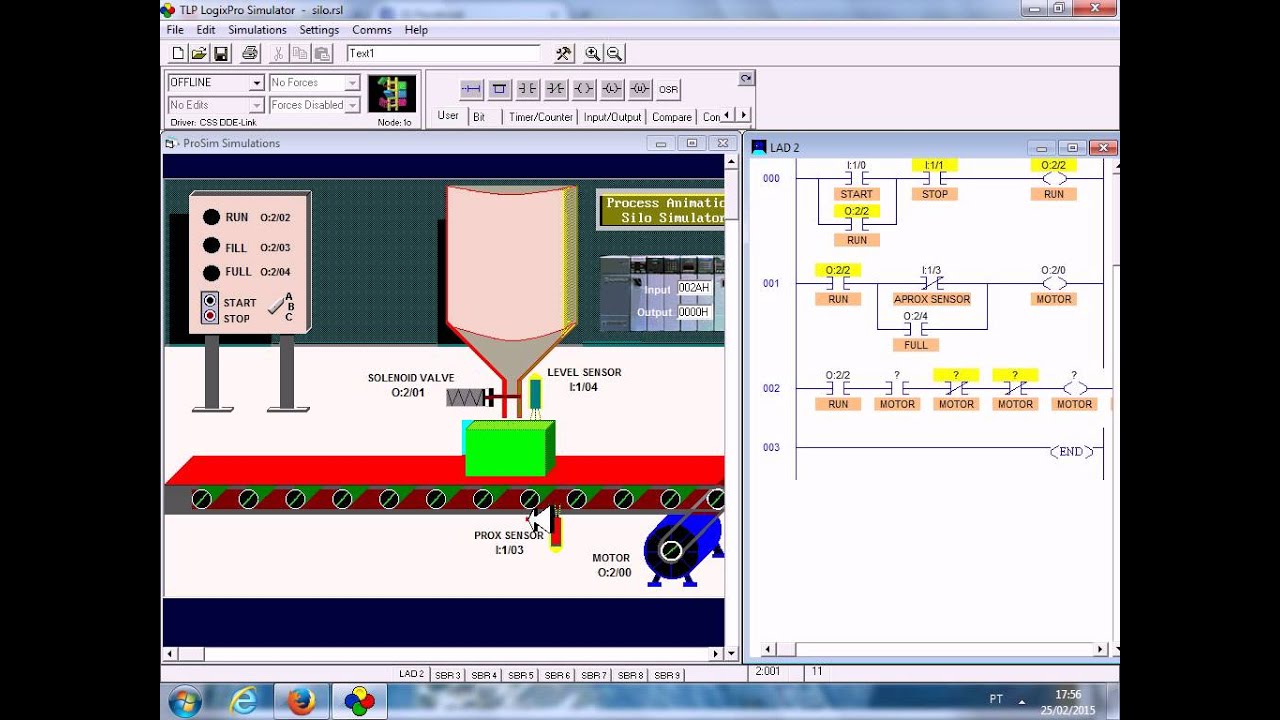Click the LAD 2 window horizontal scrollbar
Image resolution: width=1280 pixels, height=720 pixels.
[934, 649]
